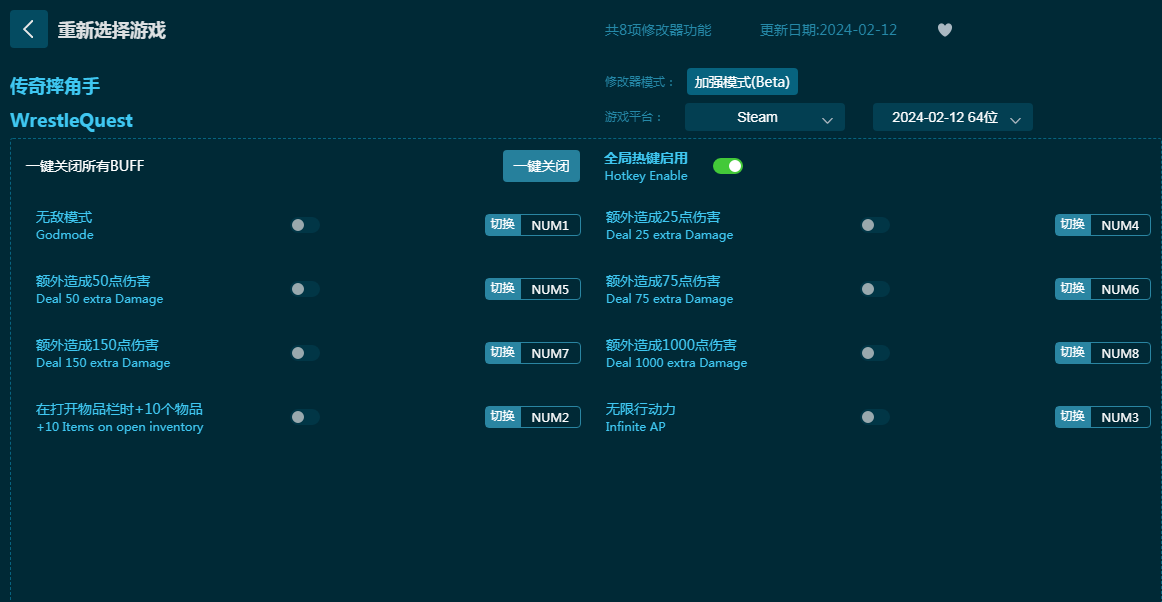Click the NUM3 hotkey field
The width and height of the screenshot is (1162, 602).
pos(1120,417)
